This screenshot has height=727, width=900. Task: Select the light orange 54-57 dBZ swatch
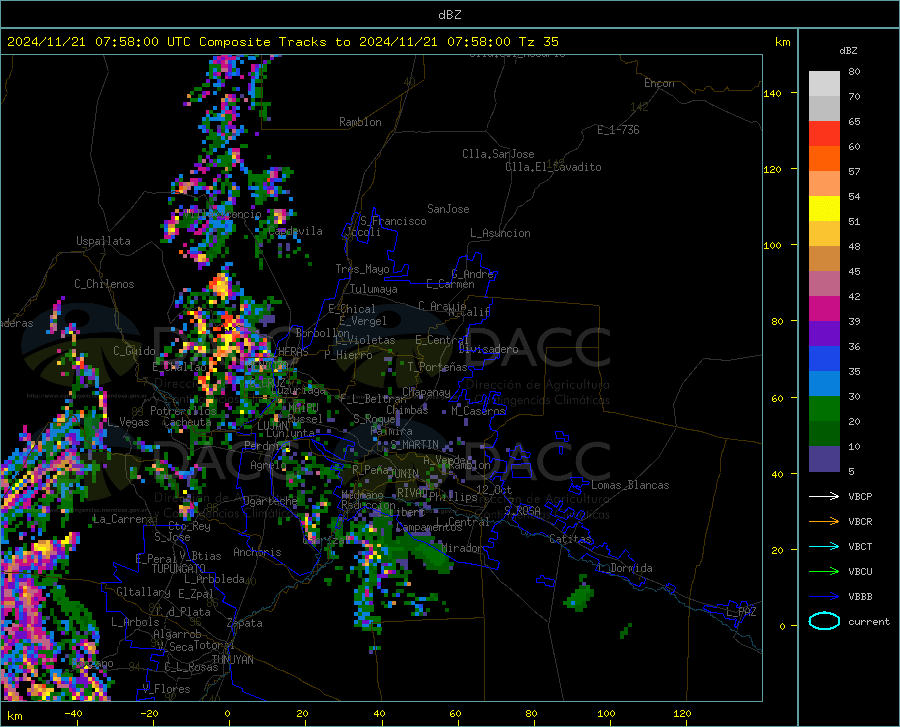click(824, 184)
